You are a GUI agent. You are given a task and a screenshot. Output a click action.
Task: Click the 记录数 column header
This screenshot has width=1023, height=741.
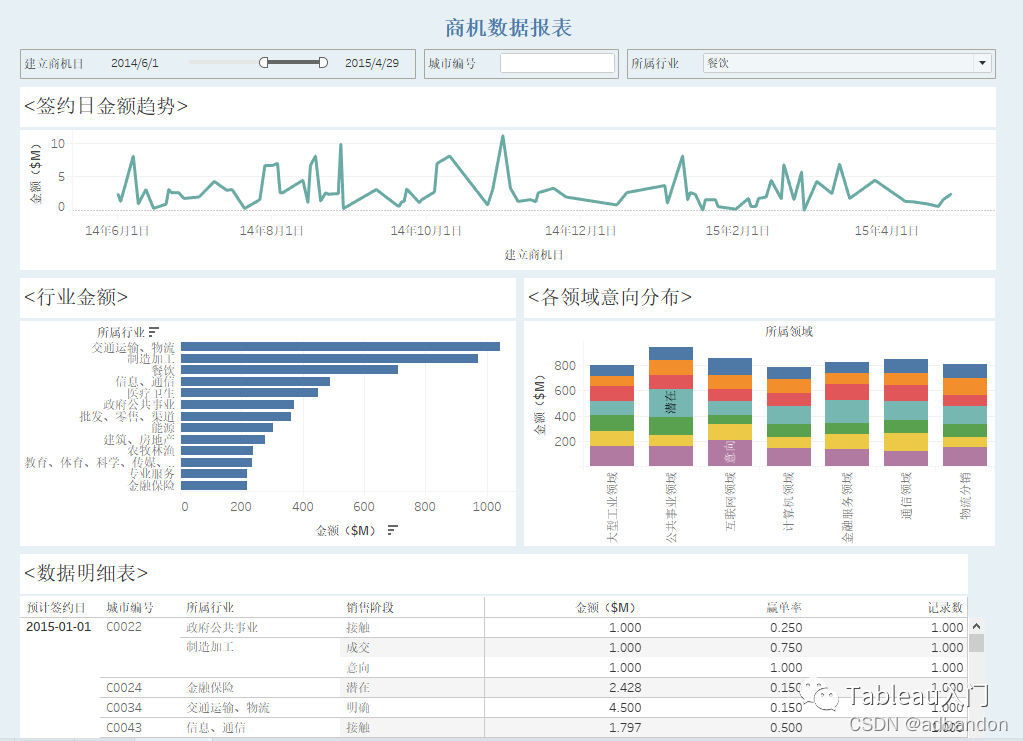click(x=945, y=608)
